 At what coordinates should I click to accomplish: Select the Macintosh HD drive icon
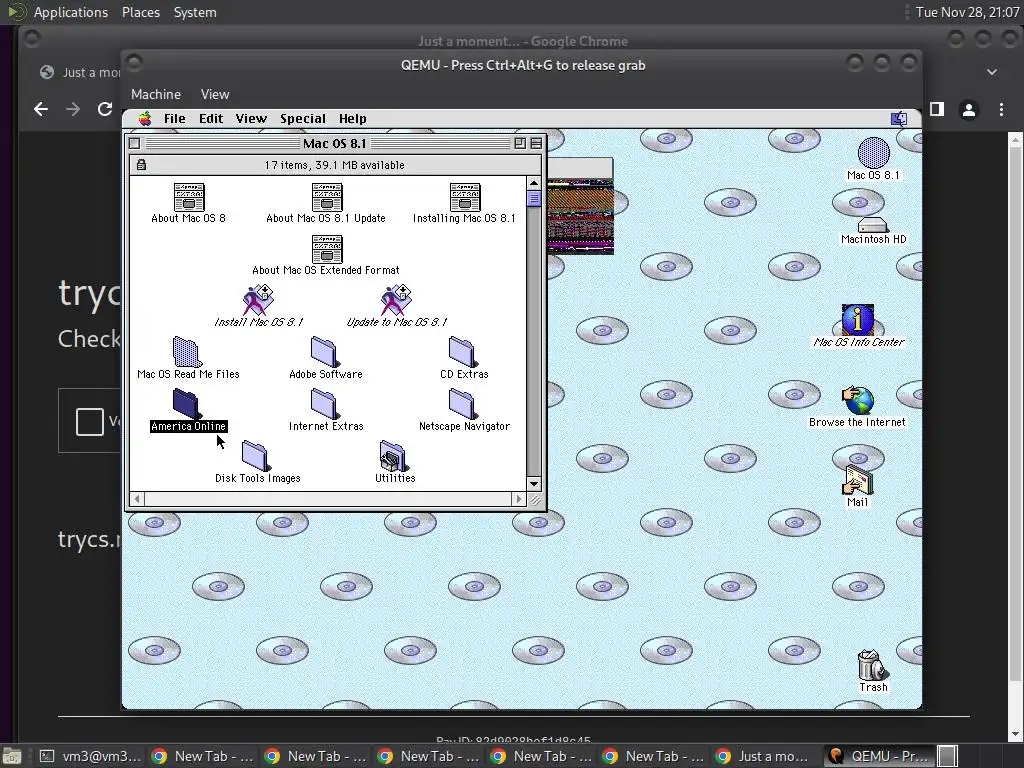[x=873, y=225]
